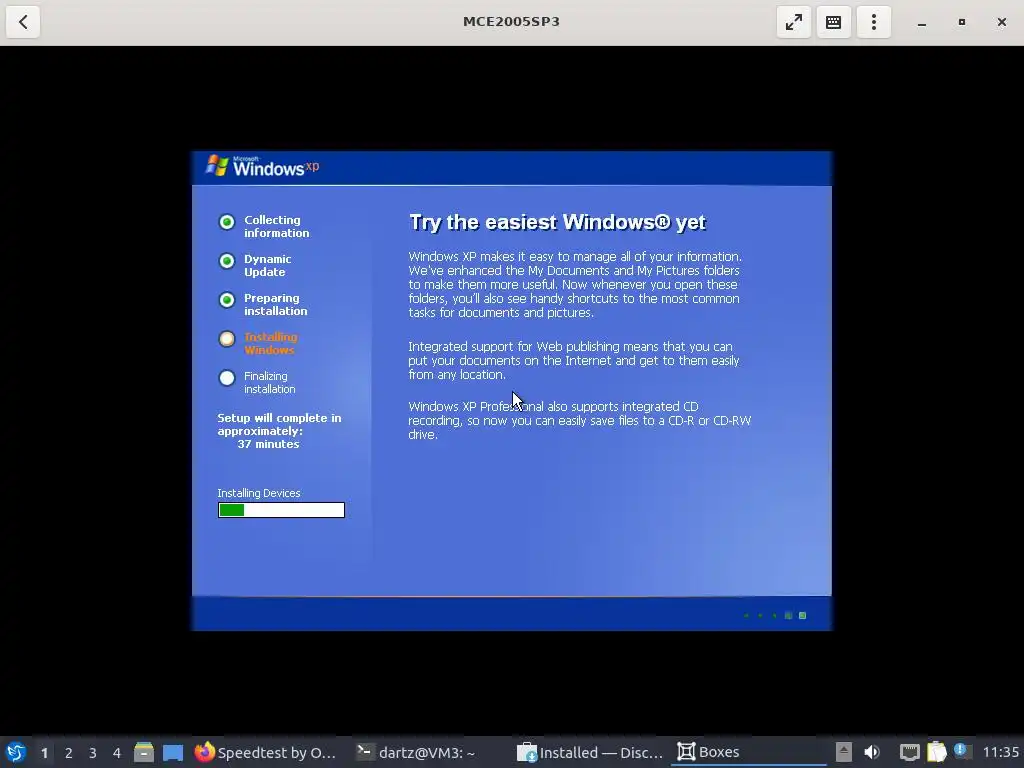Click the Windows XP logo
Image resolution: width=1024 pixels, height=768 pixels.
click(x=263, y=167)
